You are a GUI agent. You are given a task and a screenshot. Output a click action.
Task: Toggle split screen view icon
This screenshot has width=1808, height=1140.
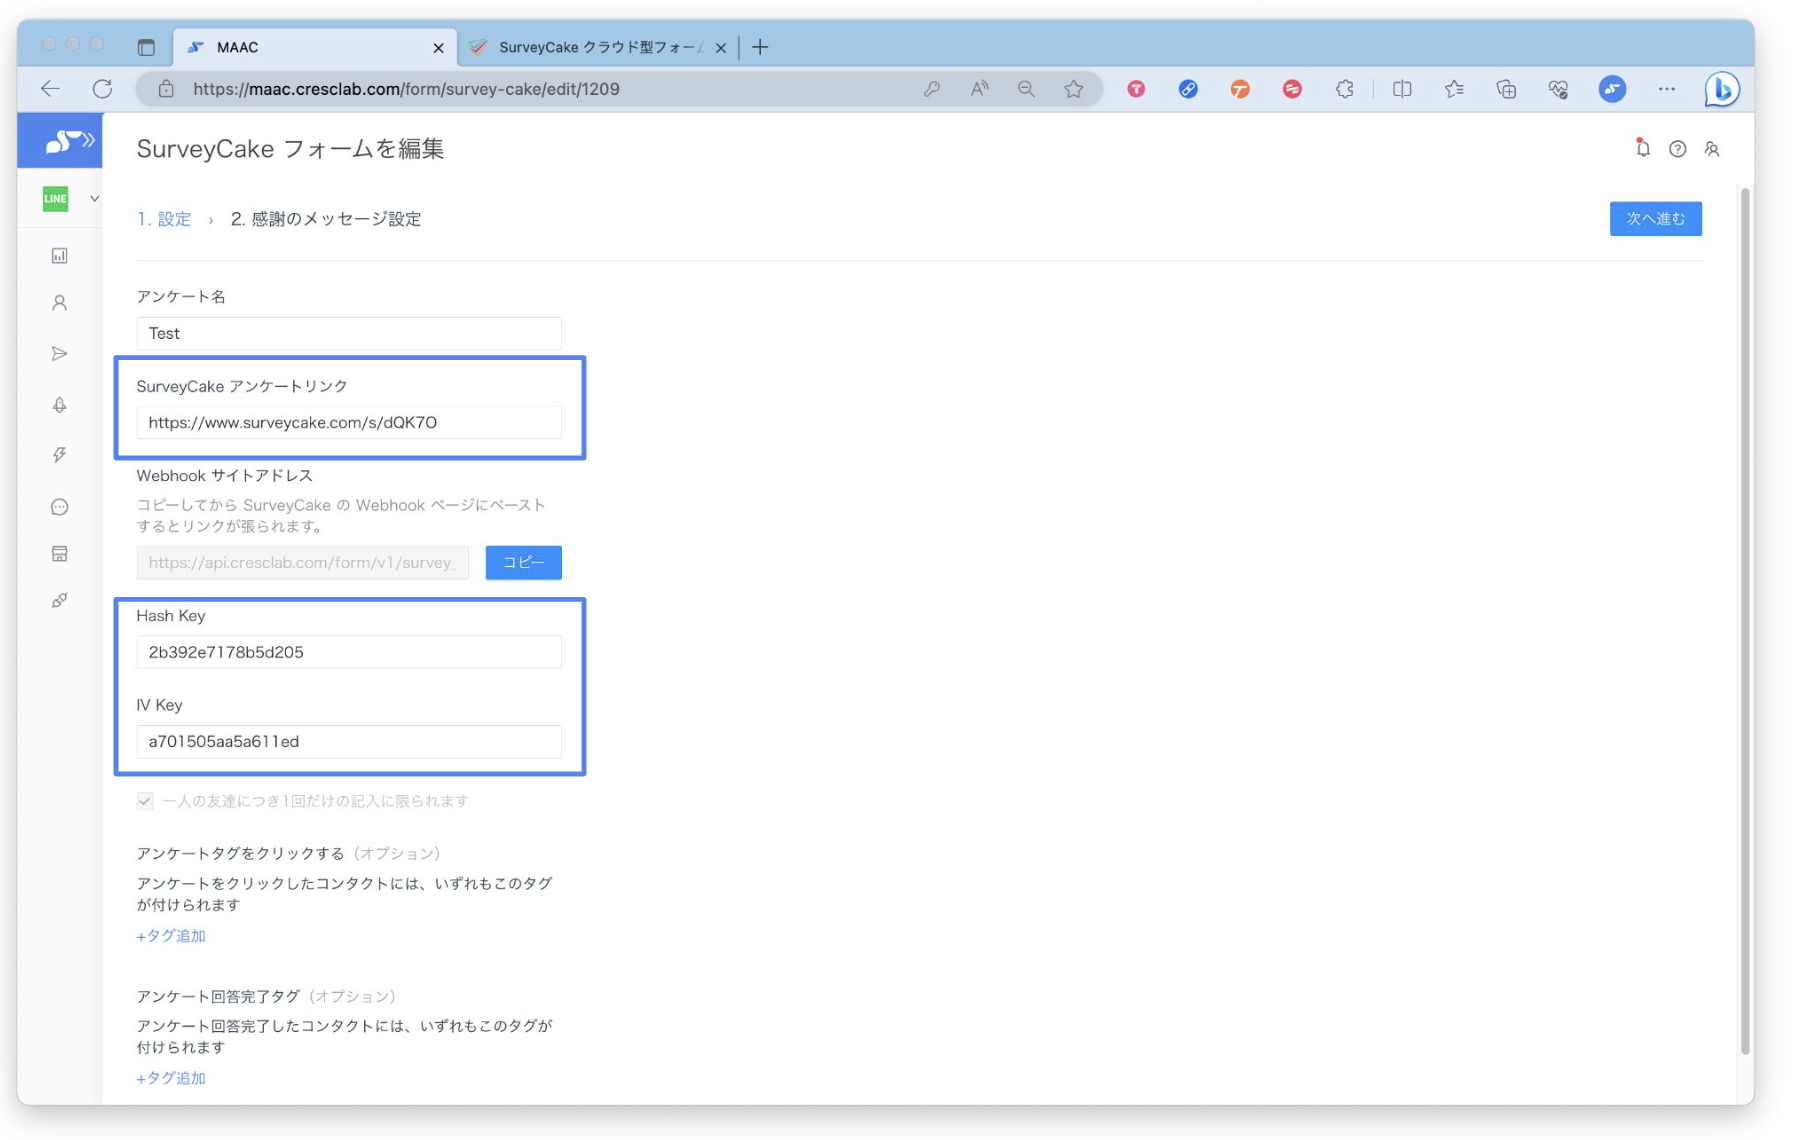click(1402, 89)
